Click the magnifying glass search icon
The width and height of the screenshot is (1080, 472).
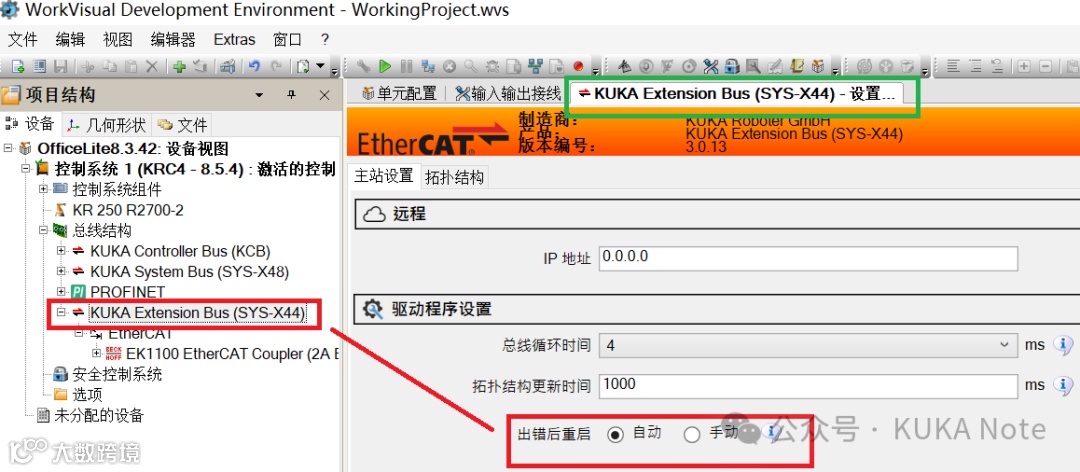(470, 67)
